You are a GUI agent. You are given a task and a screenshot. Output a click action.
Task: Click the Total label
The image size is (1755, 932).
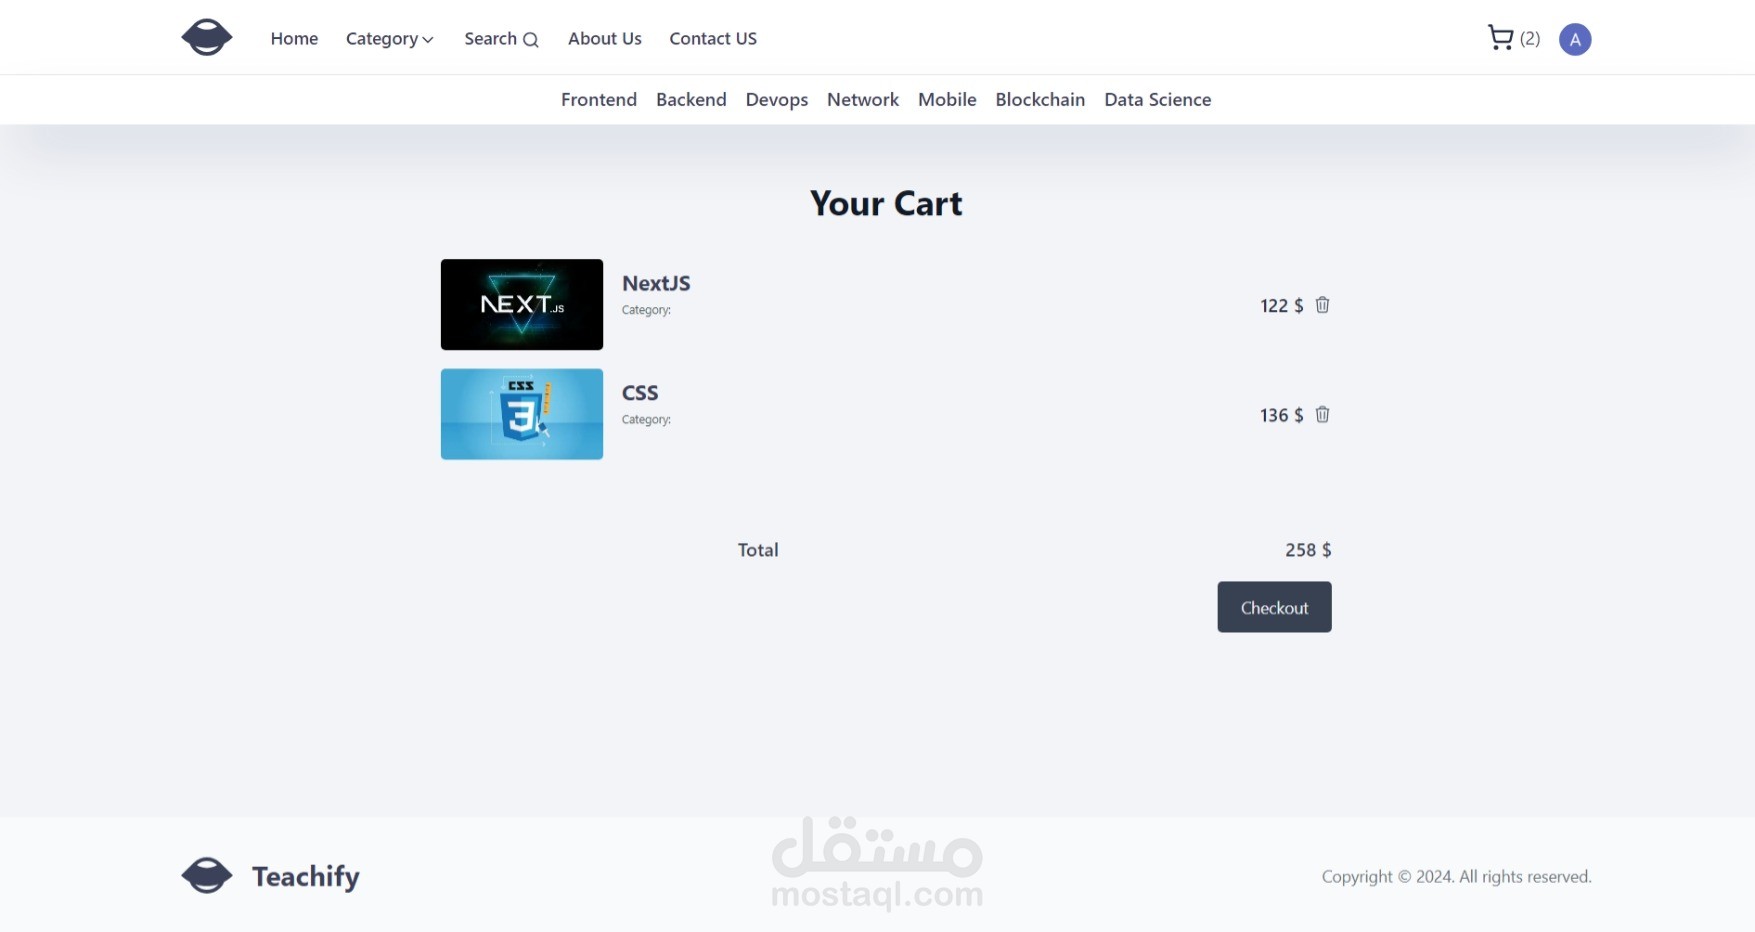758,550
